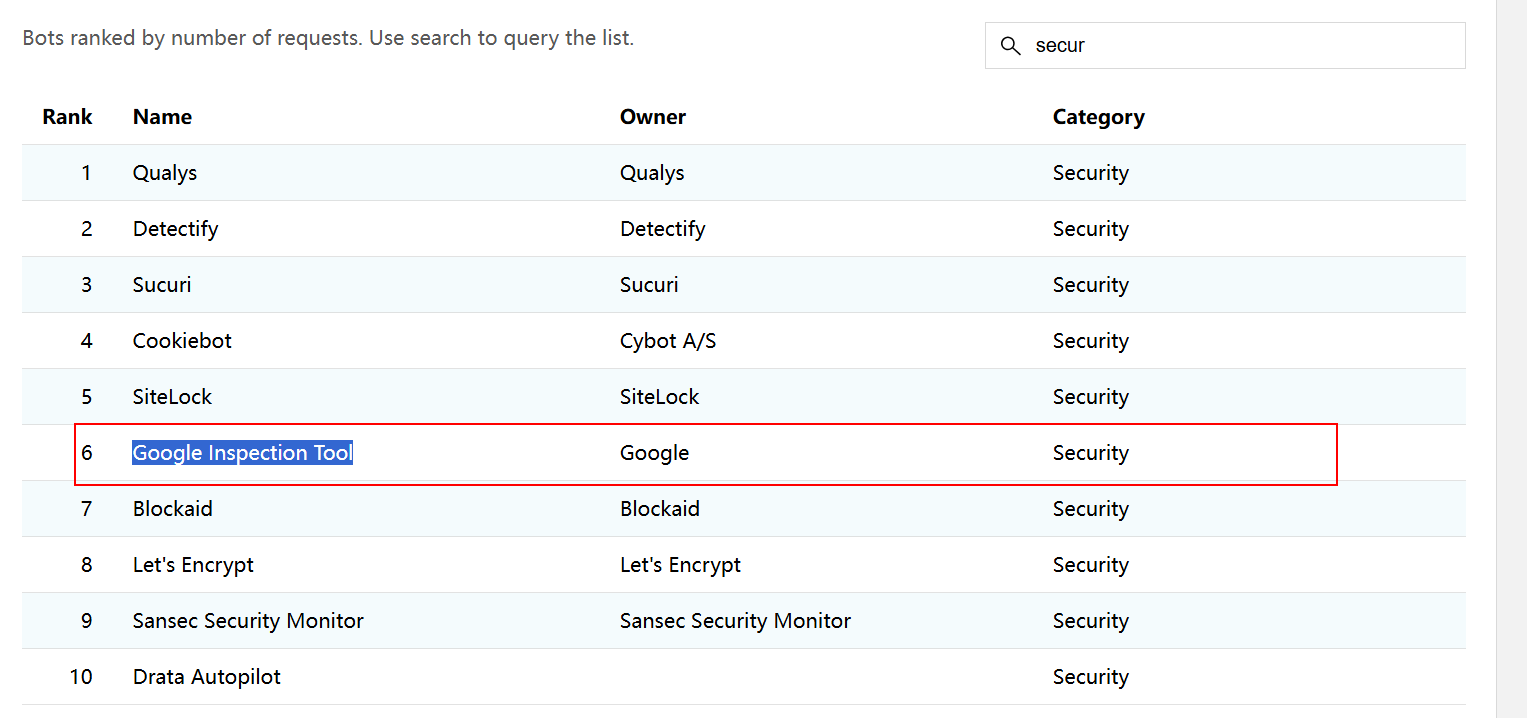Click the Google owner cell
1527x718 pixels.
click(x=654, y=453)
